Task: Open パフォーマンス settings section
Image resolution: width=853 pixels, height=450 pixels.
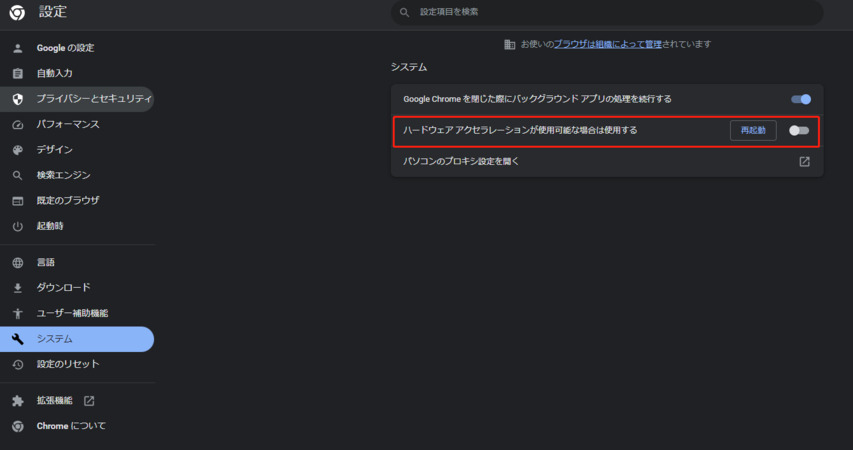Action: click(x=77, y=124)
